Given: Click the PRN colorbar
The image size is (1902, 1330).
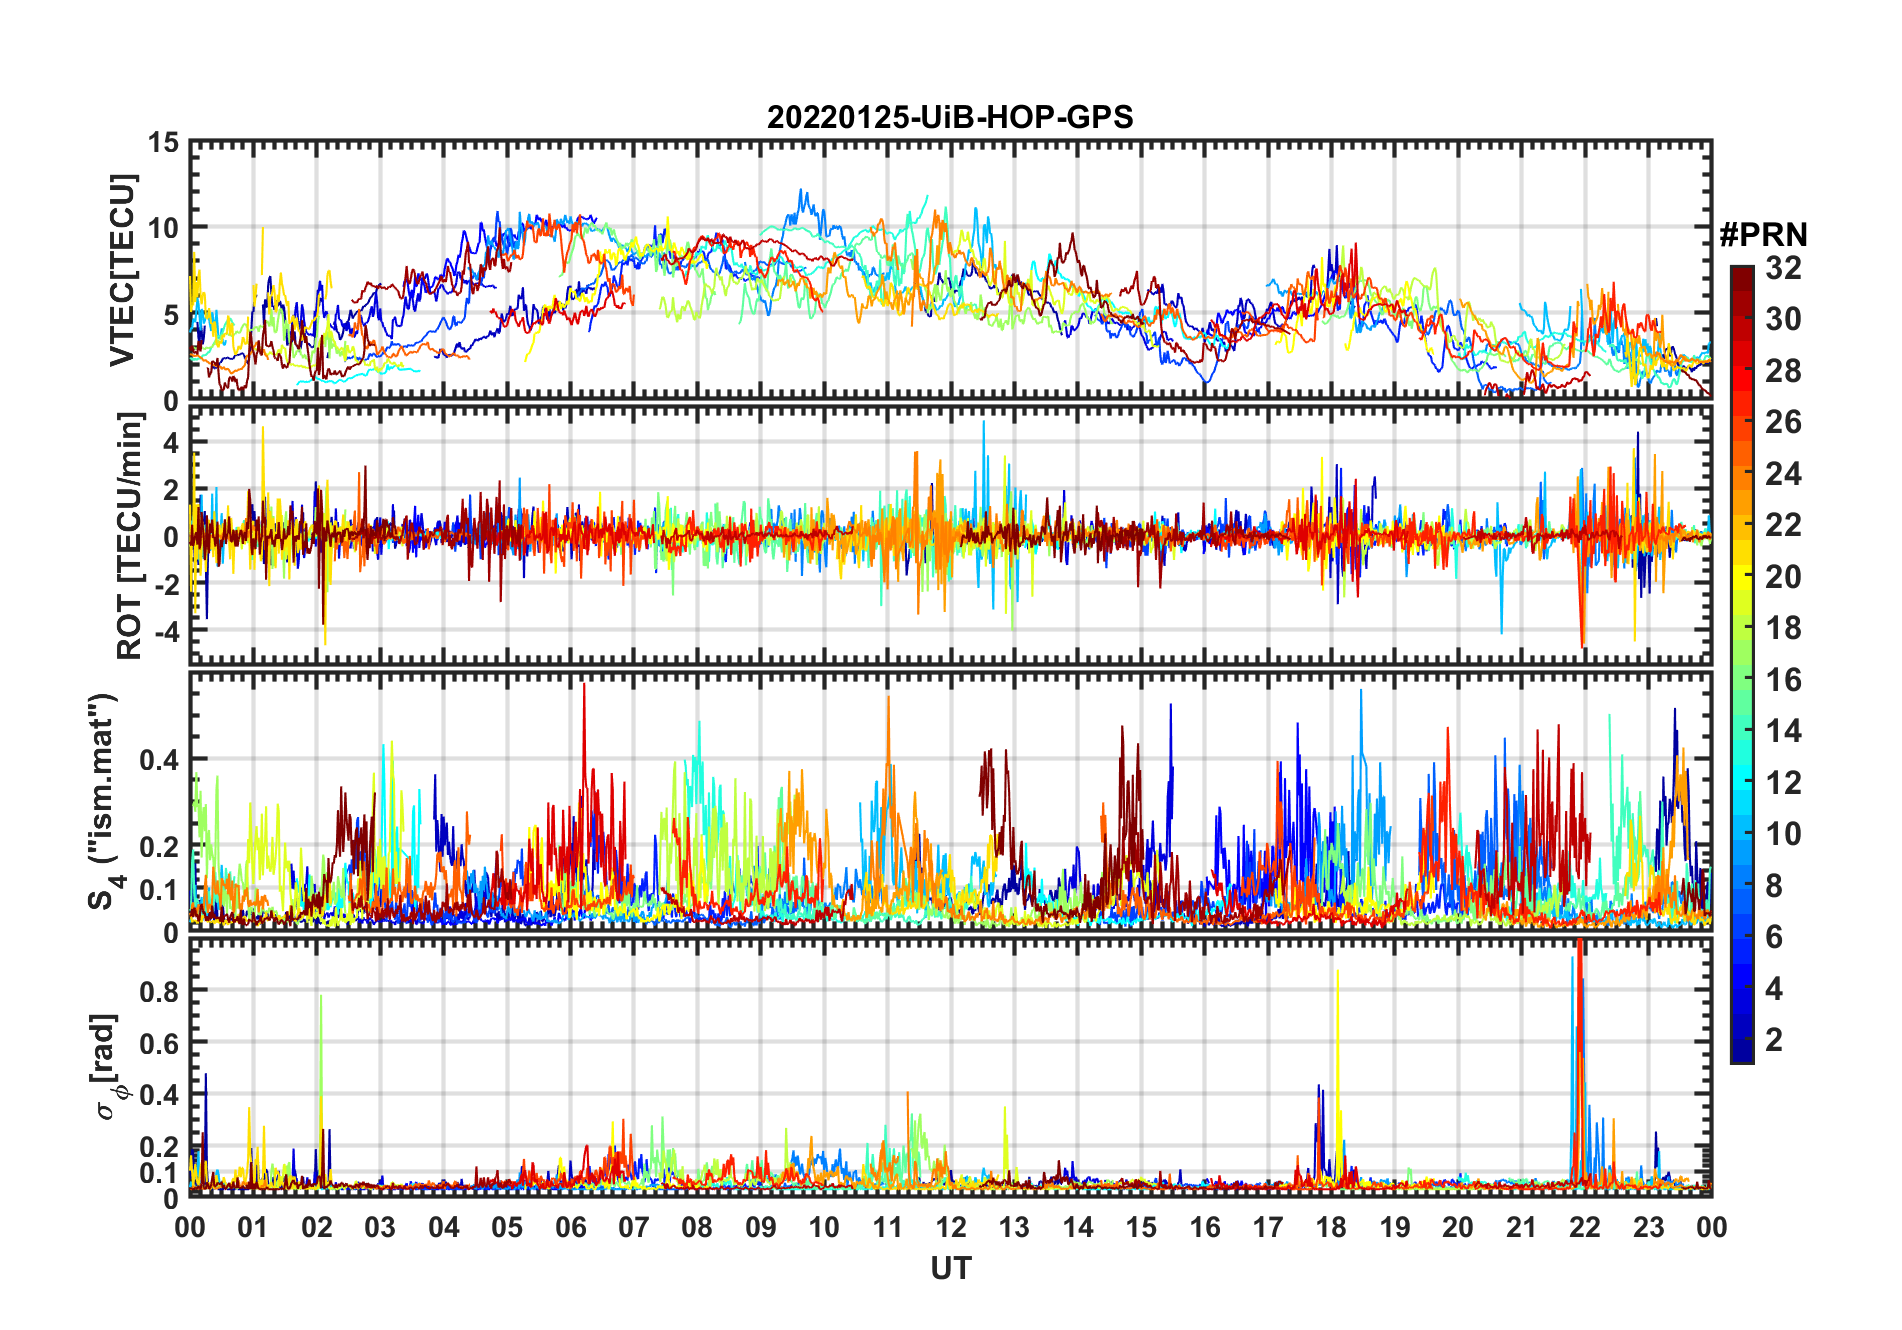Looking at the screenshot, I should click(1742, 664).
